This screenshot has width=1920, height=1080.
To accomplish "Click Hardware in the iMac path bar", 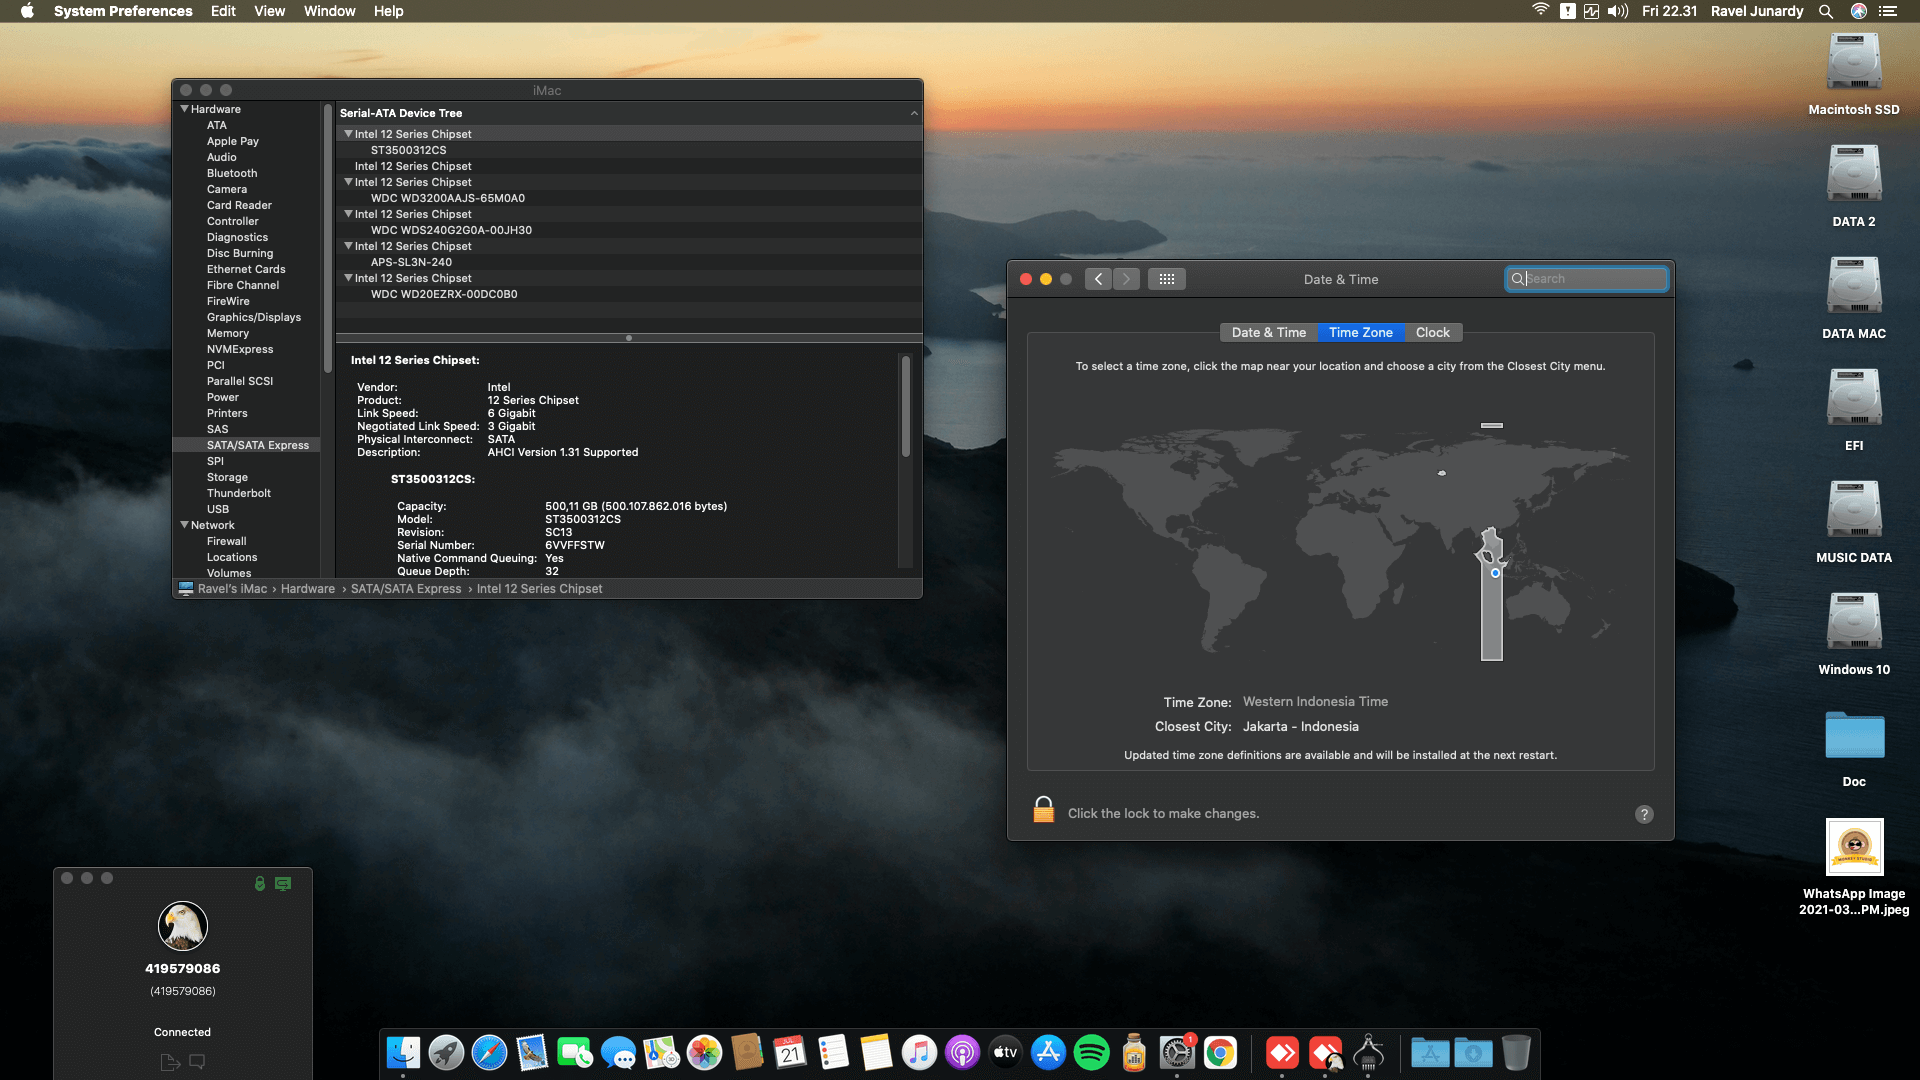I will coord(308,589).
